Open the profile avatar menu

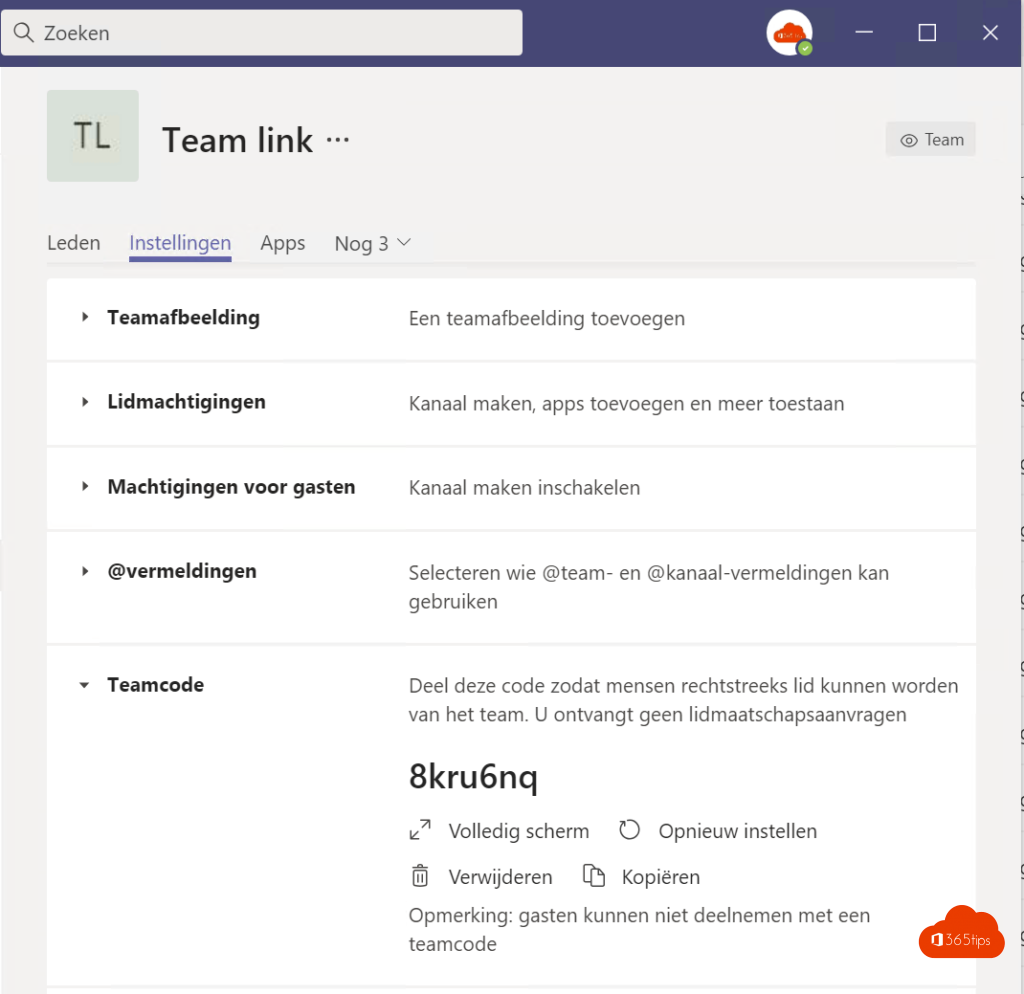point(790,33)
